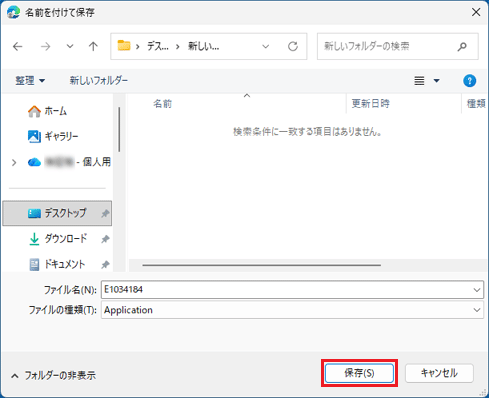489x398 pixels.
Task: Go forward using the right arrow
Action: [x=45, y=46]
